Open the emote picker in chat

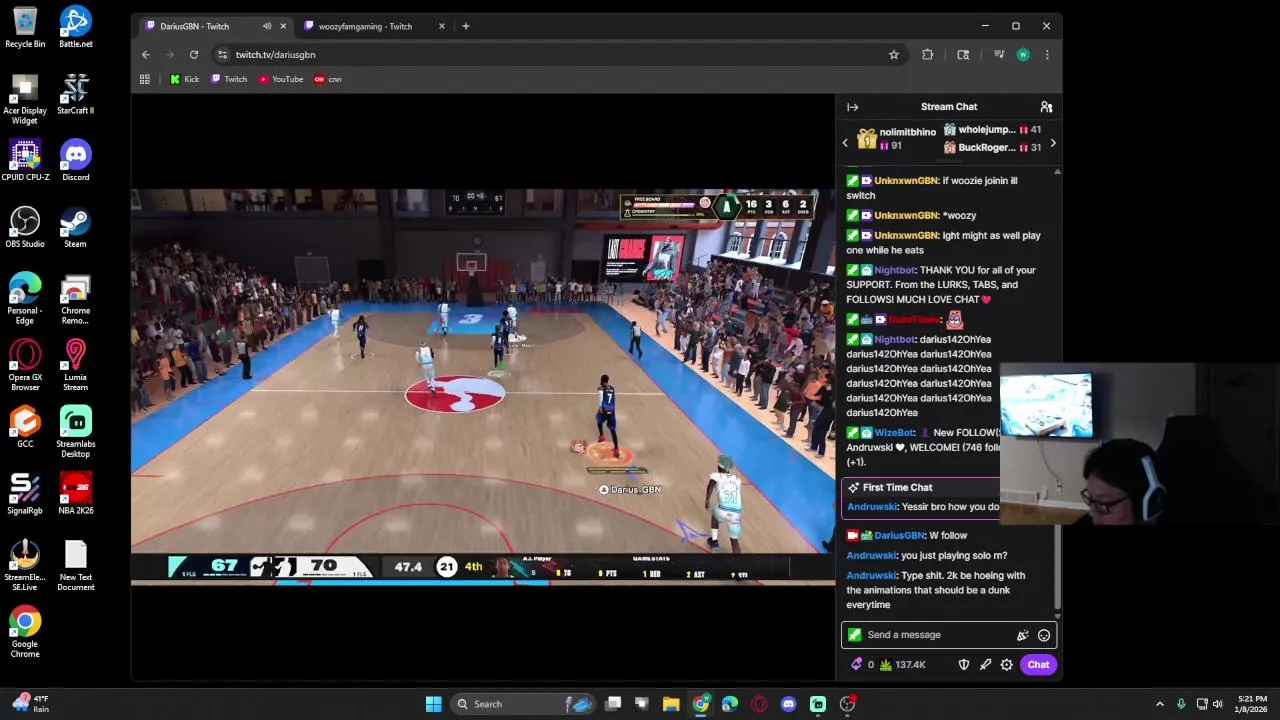click(1044, 635)
